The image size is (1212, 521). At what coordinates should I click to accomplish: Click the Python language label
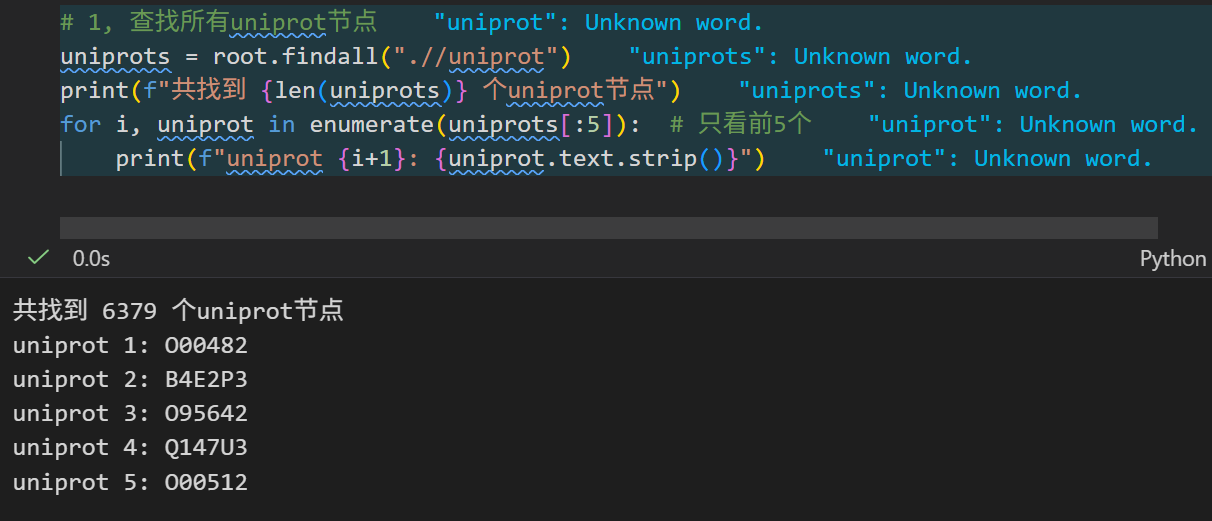click(1173, 258)
